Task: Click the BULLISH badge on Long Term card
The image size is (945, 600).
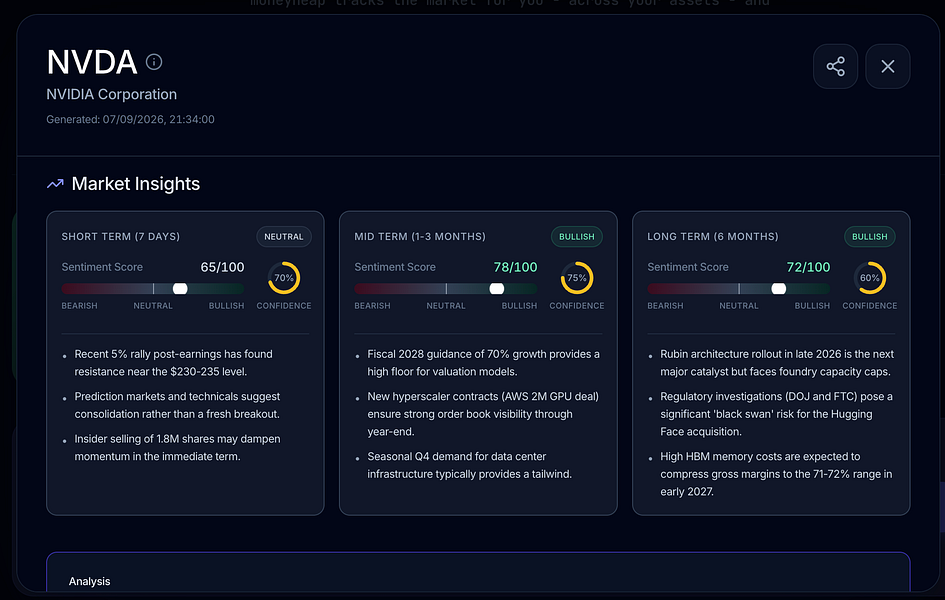Action: [870, 237]
